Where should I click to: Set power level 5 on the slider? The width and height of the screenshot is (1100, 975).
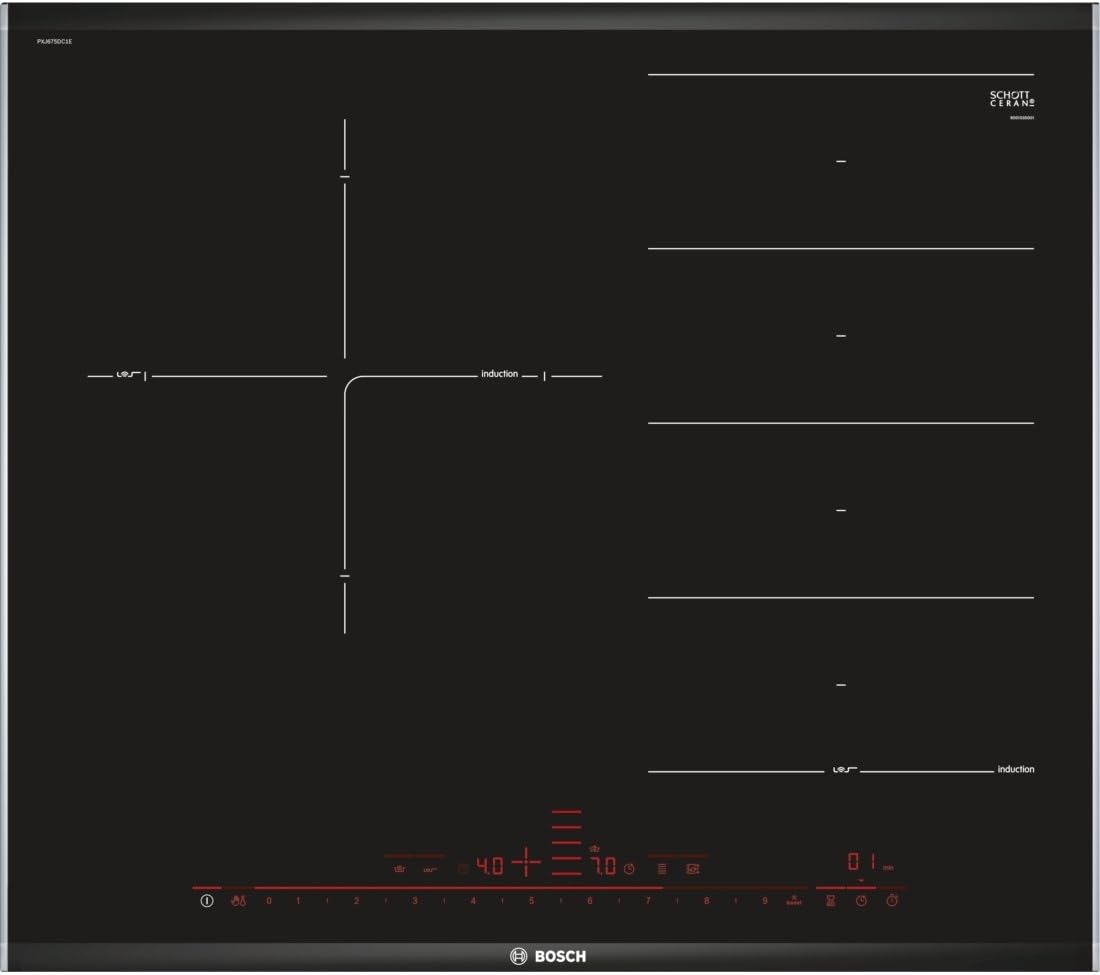(x=531, y=901)
